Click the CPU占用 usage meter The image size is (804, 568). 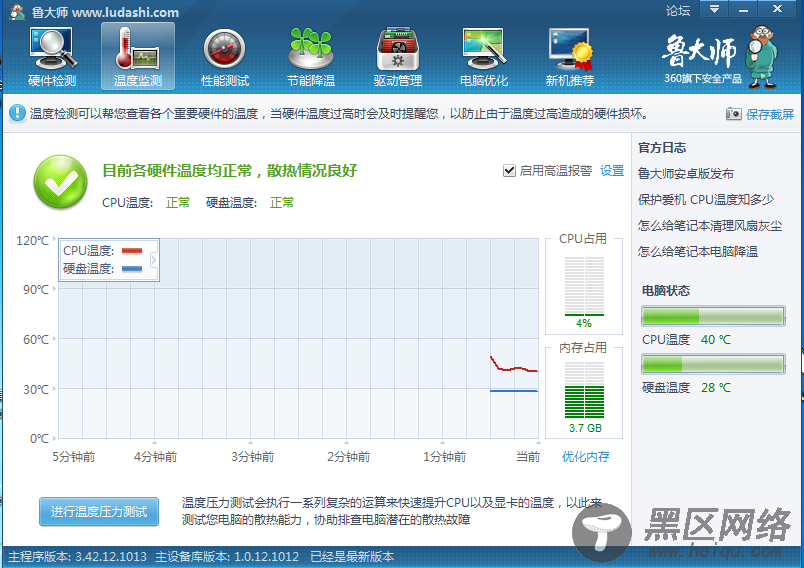tap(584, 286)
